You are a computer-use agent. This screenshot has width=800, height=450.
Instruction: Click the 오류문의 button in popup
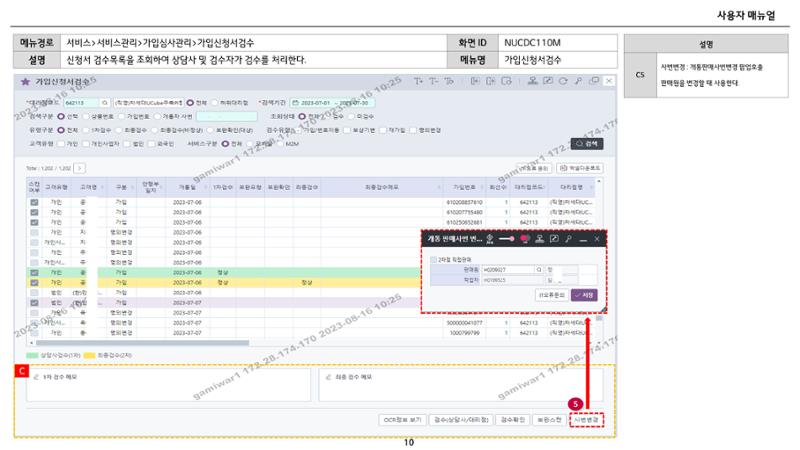pyautogui.click(x=552, y=295)
